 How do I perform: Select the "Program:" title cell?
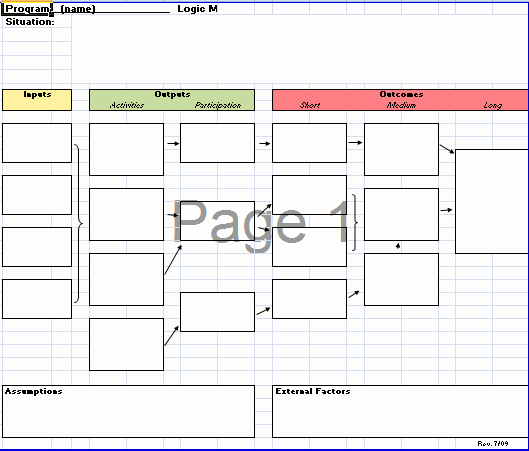27,8
